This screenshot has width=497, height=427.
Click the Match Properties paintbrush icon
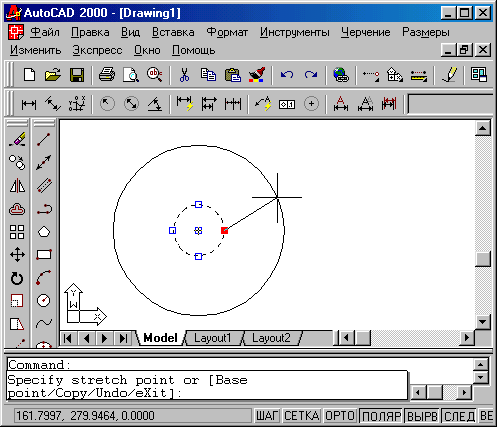(x=257, y=75)
